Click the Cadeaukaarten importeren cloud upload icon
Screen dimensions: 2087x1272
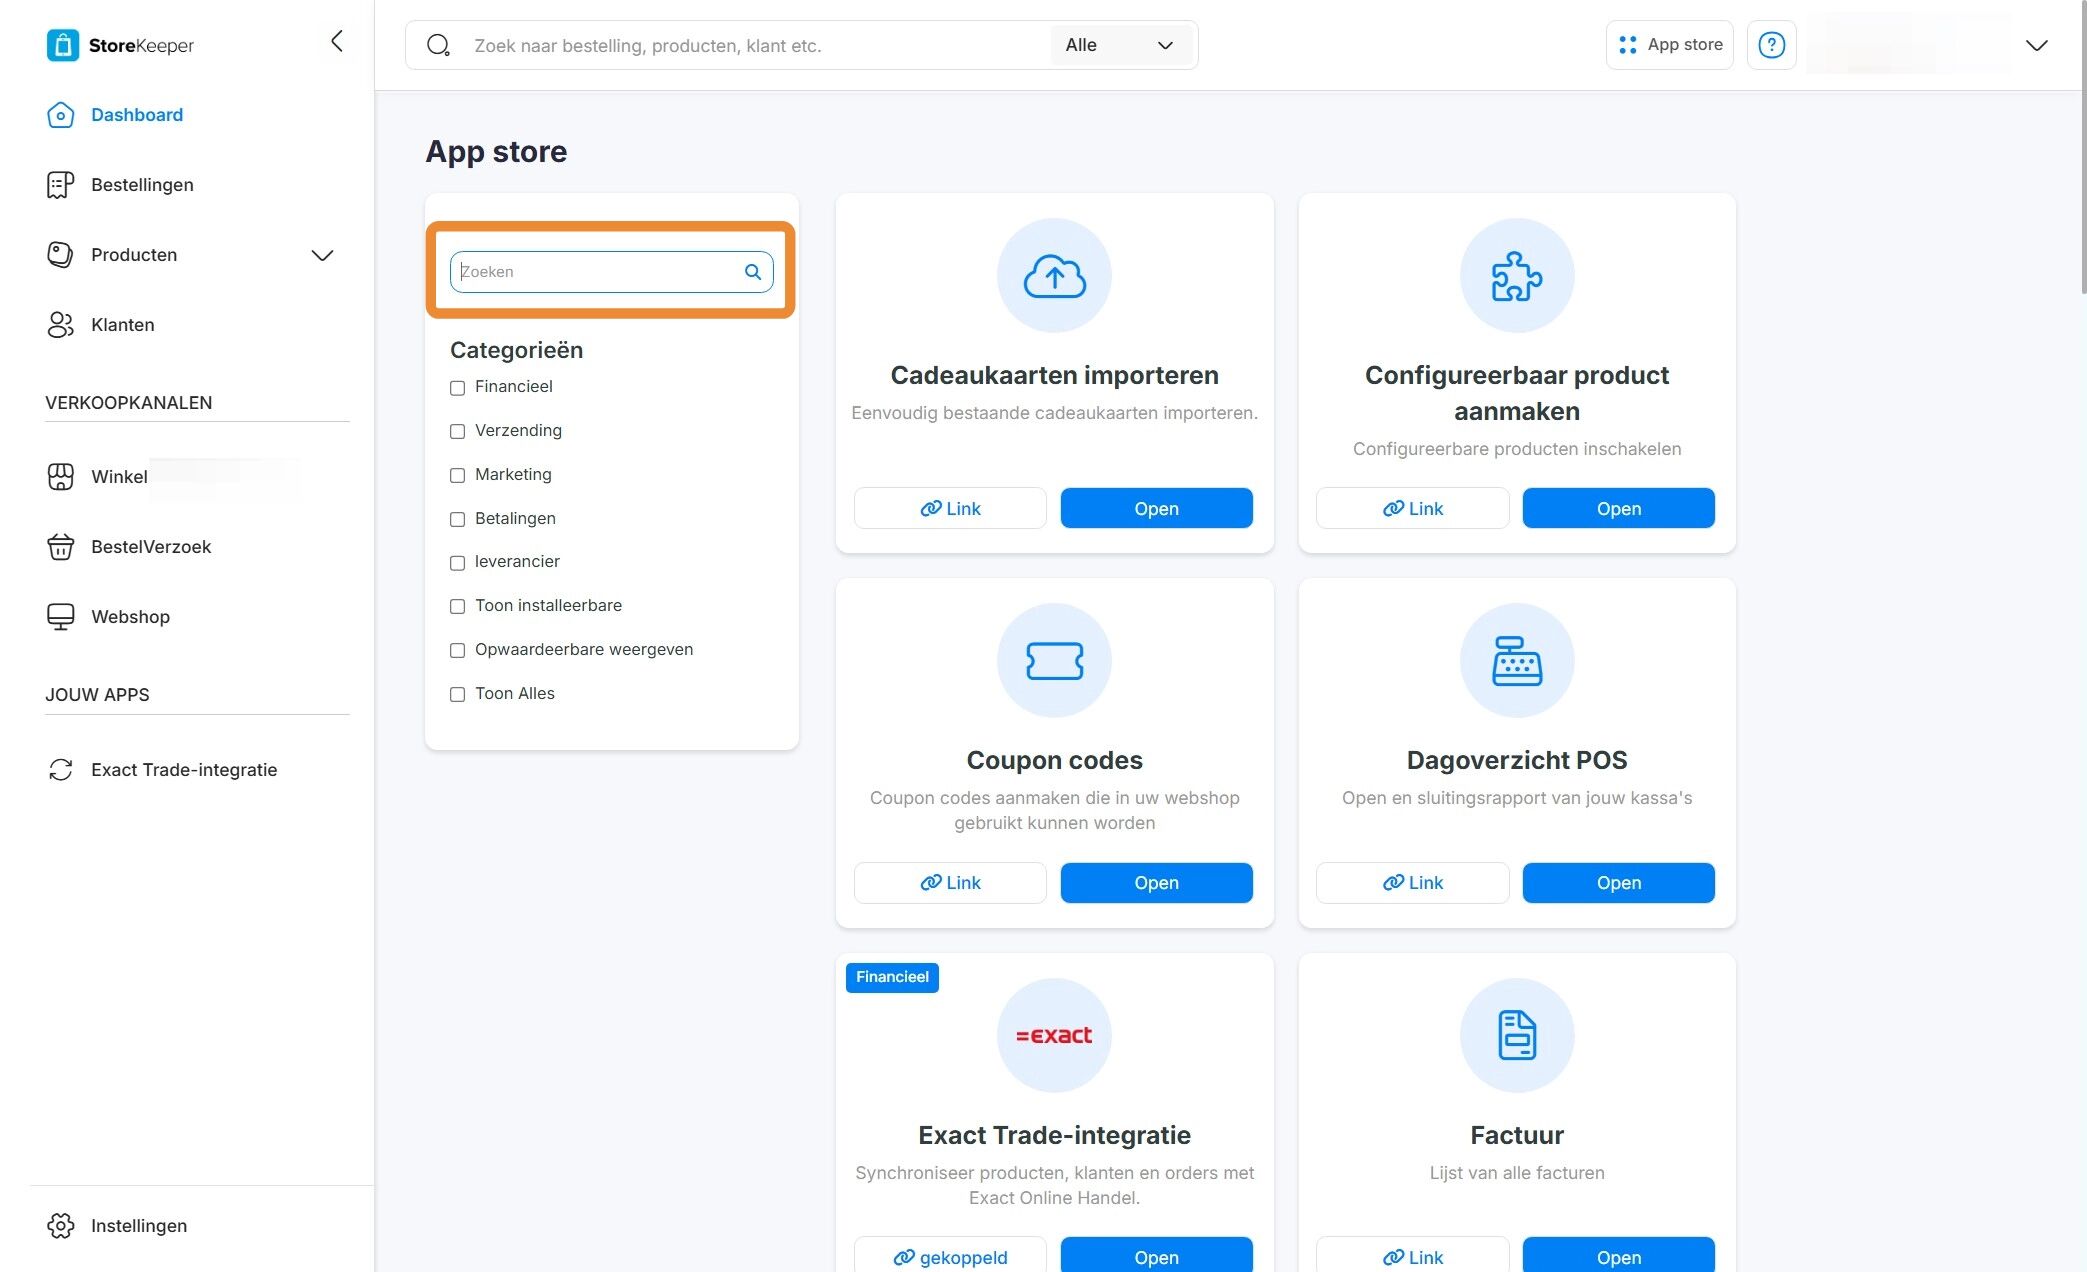[1054, 276]
